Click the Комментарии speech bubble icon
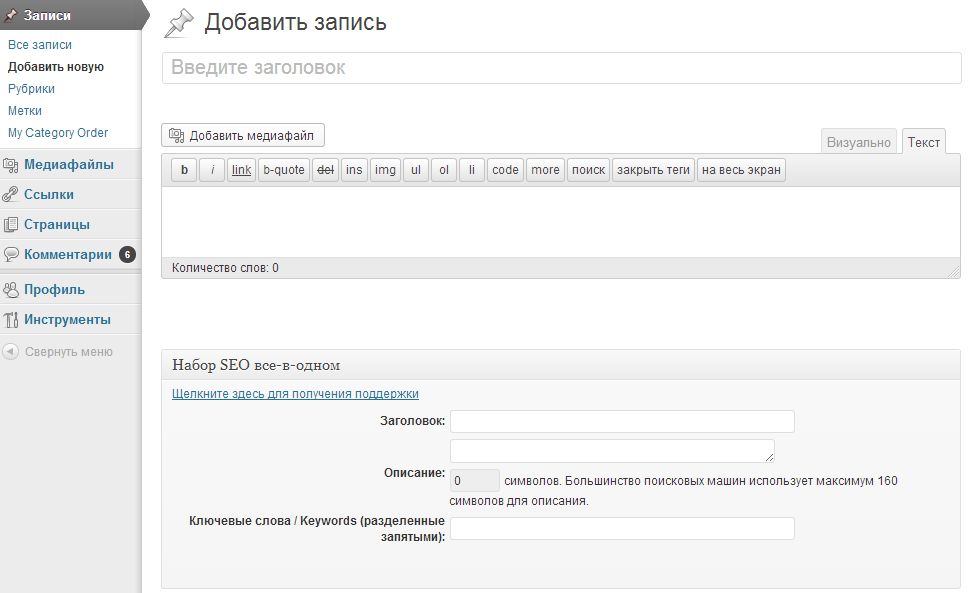968x593 pixels. 10,254
